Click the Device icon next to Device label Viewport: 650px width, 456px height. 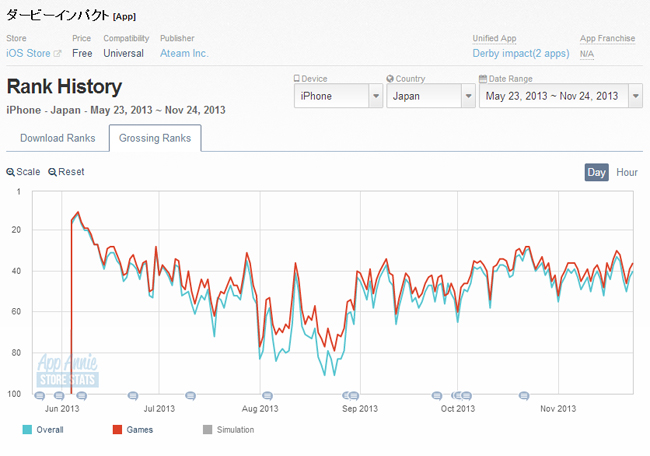pos(296,78)
